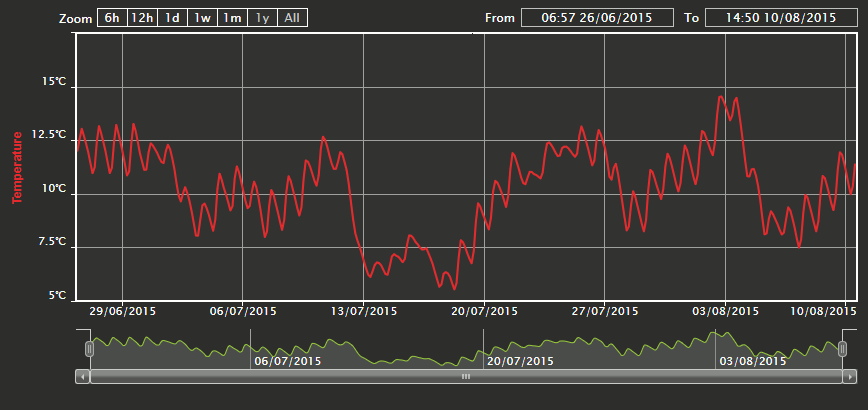
Task: Choose the 1w zoom range
Action: click(x=203, y=18)
